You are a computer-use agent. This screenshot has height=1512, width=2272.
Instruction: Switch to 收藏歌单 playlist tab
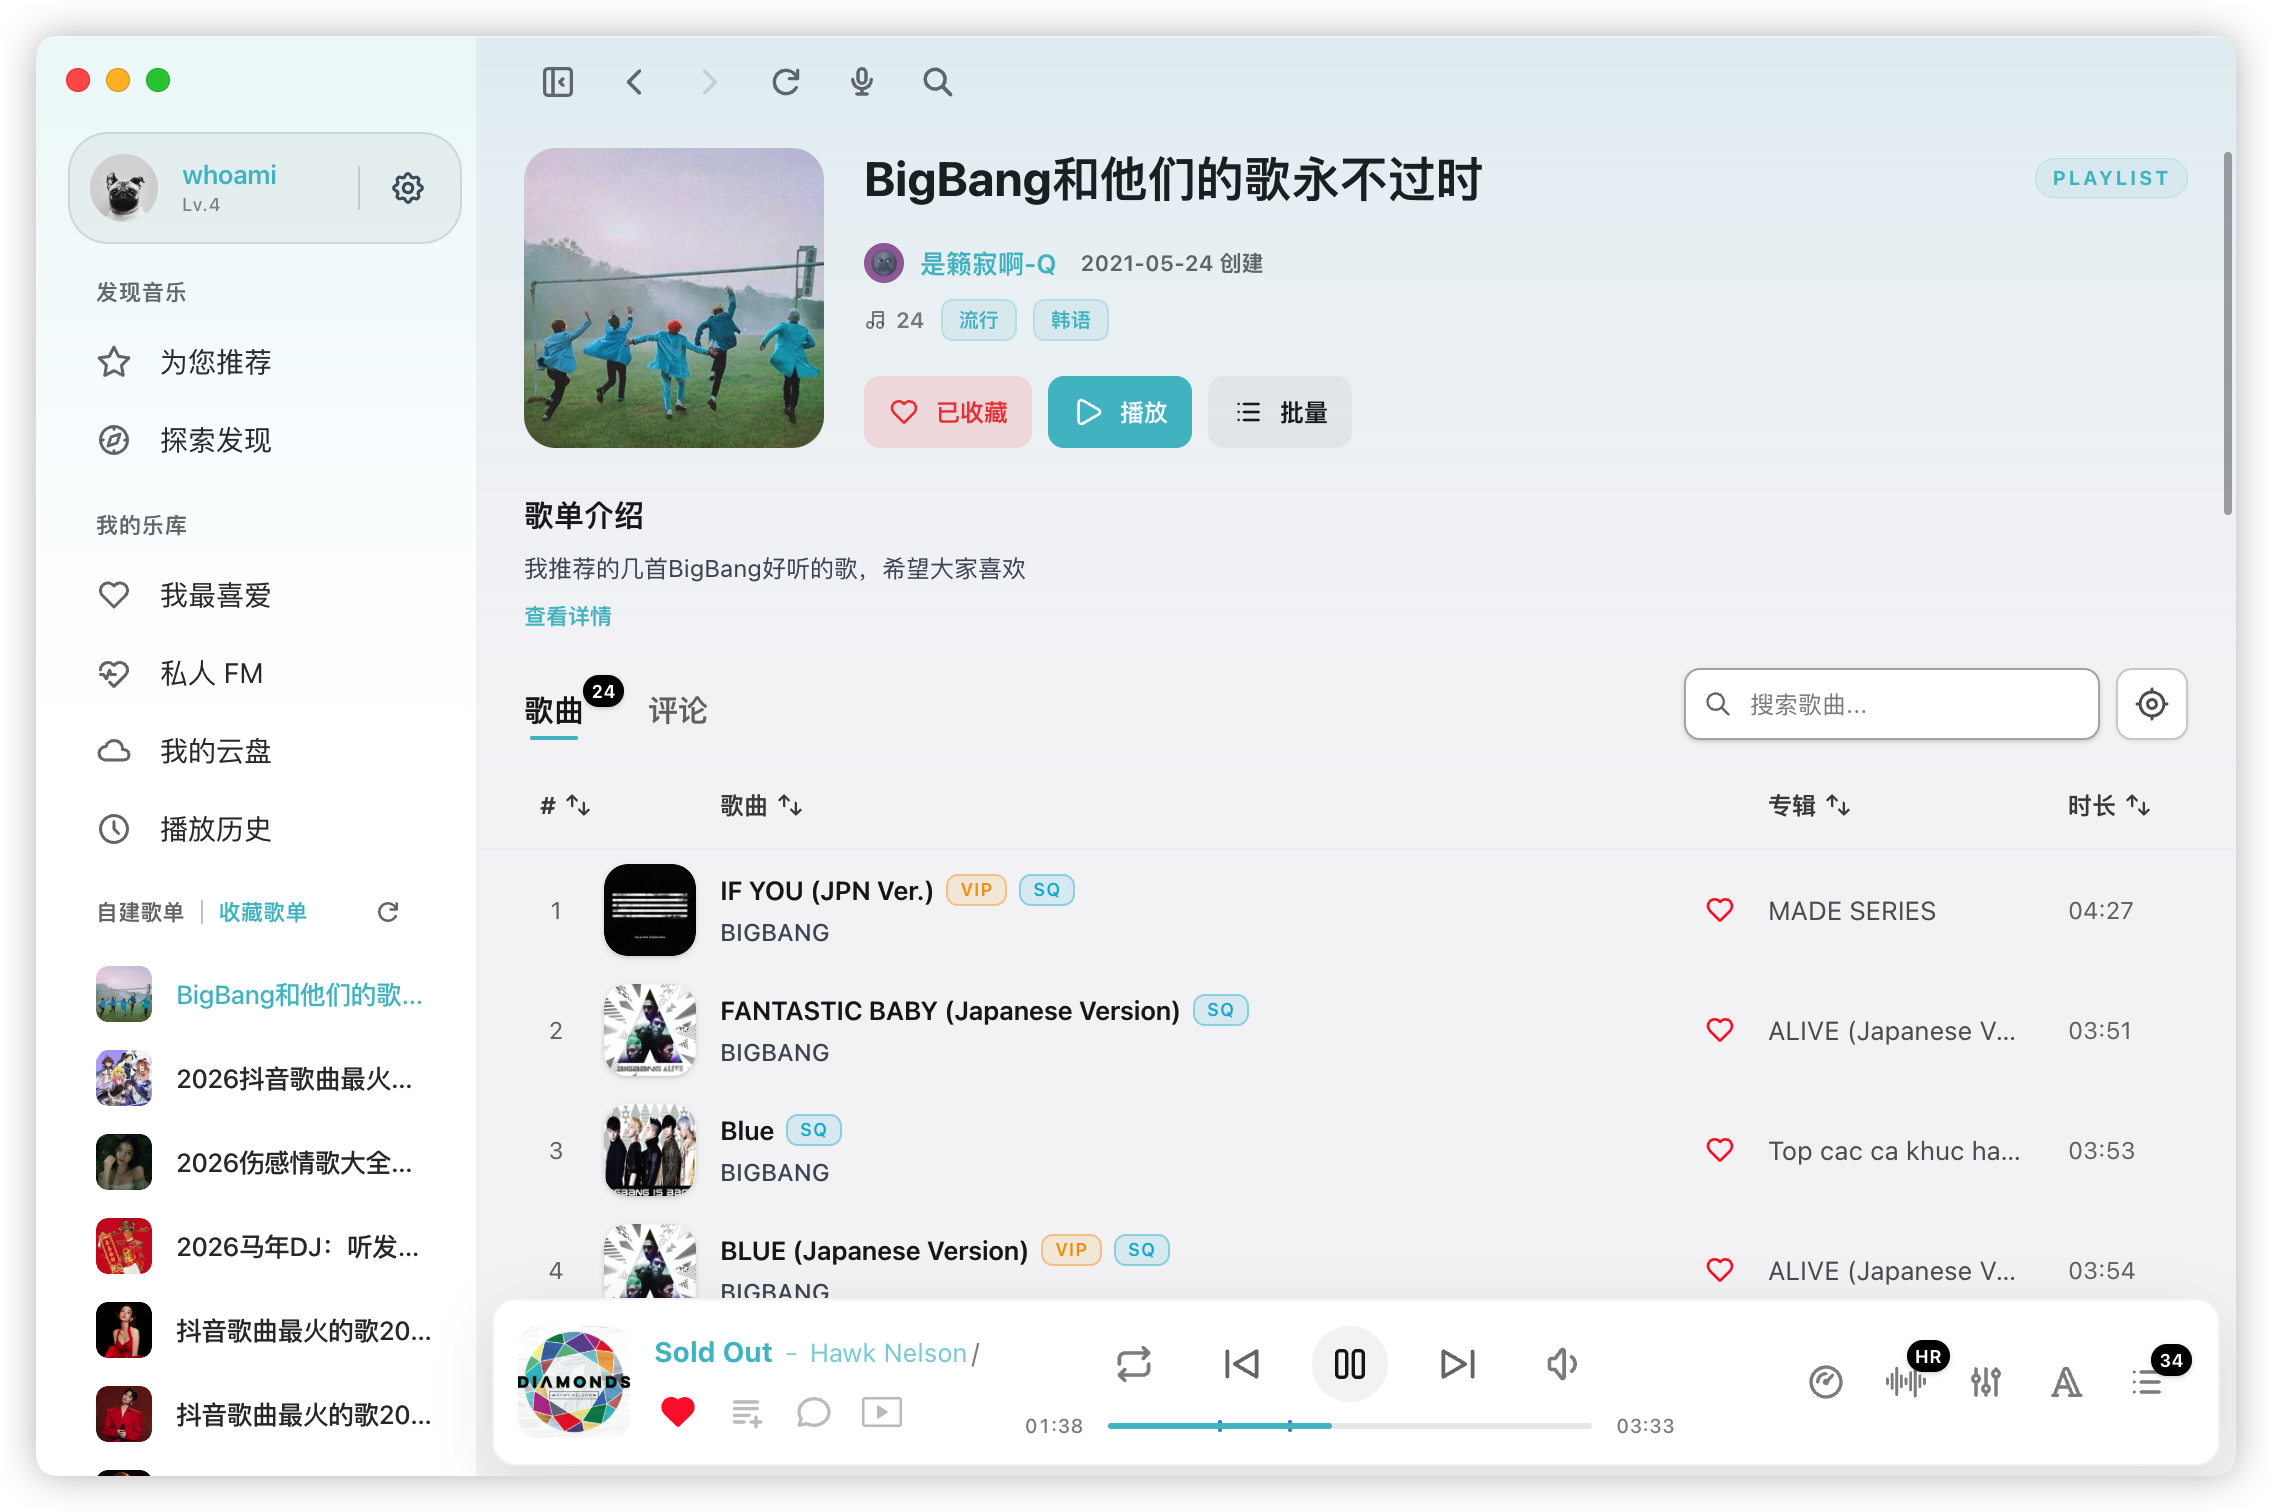(263, 912)
